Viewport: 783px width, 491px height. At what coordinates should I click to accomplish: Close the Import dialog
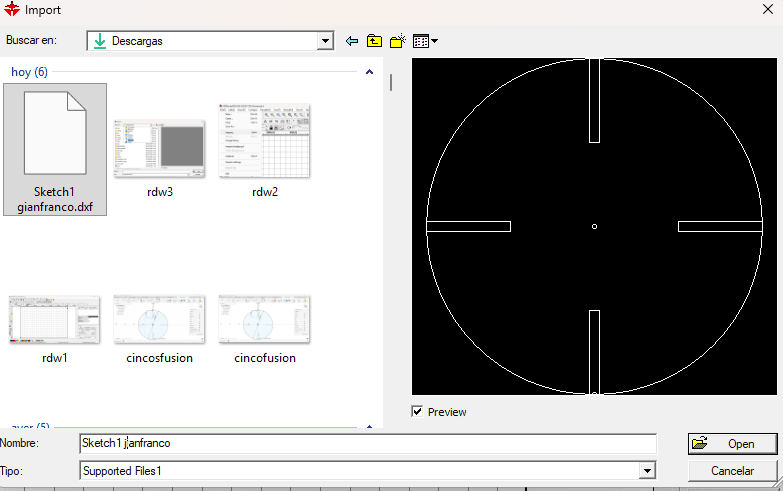[768, 9]
